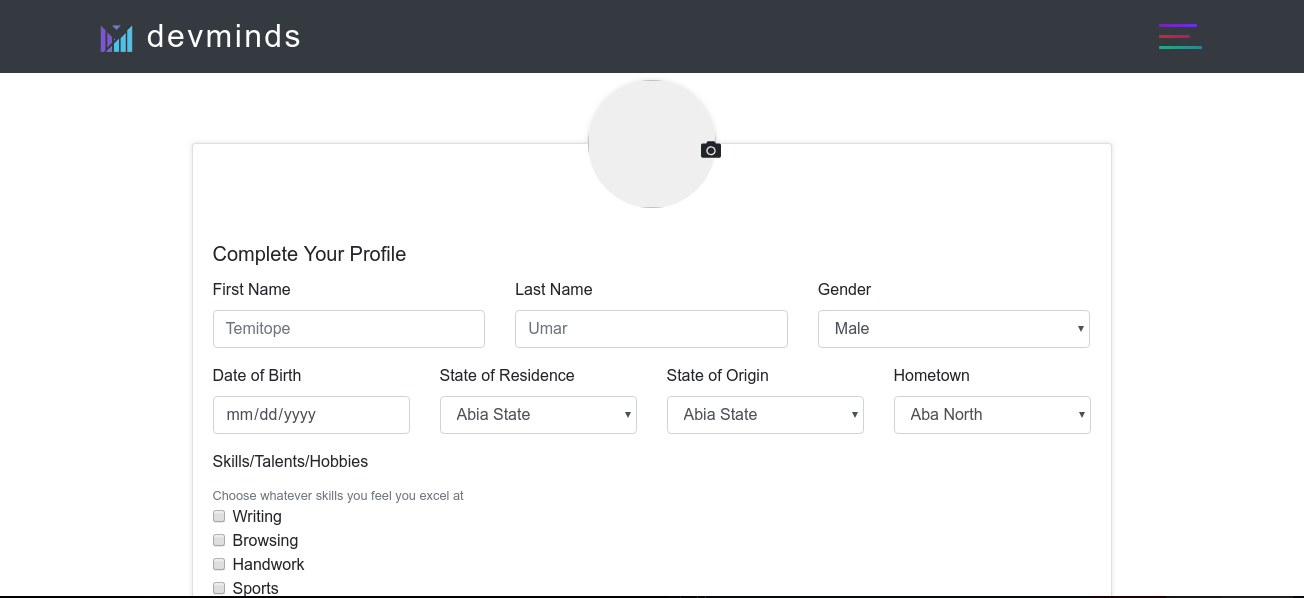1304x598 pixels.
Task: Open the Gender dropdown
Action: tap(953, 329)
